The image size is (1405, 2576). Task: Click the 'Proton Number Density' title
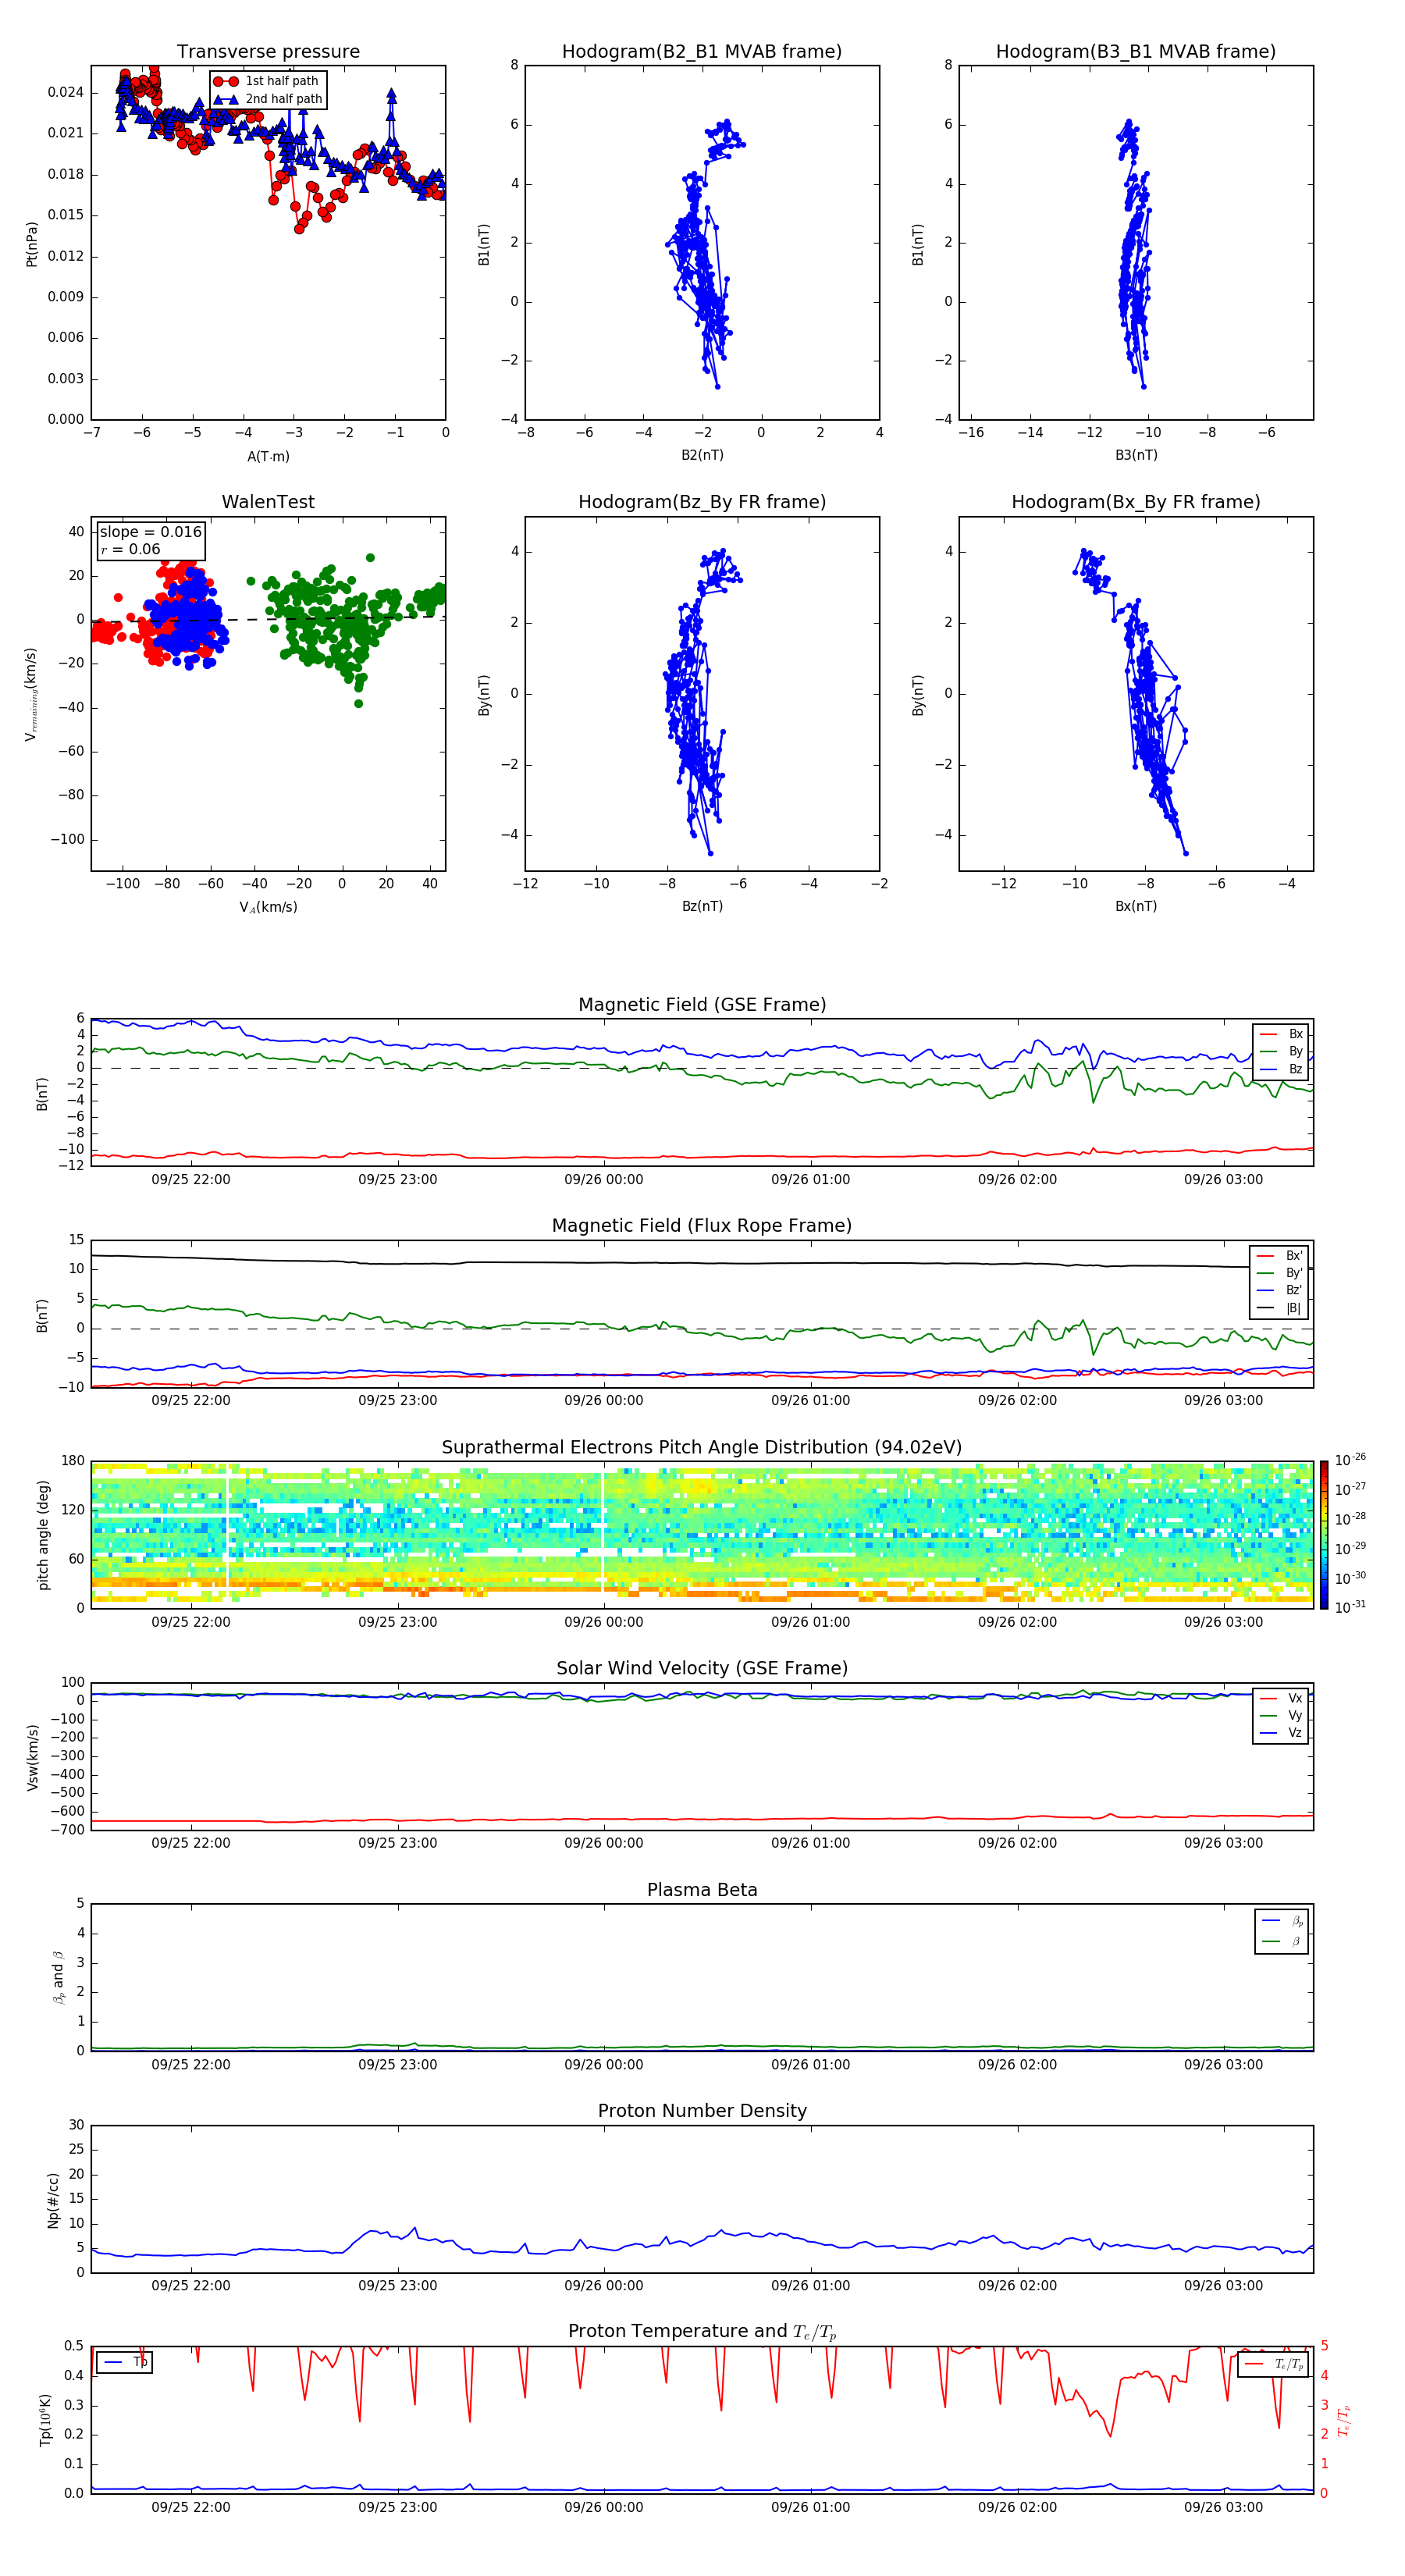(702, 2111)
